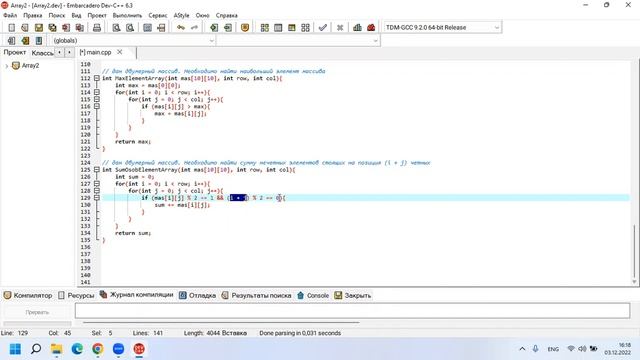Click the Rebuild All icon
The height and width of the screenshot is (360, 640).
[305, 28]
